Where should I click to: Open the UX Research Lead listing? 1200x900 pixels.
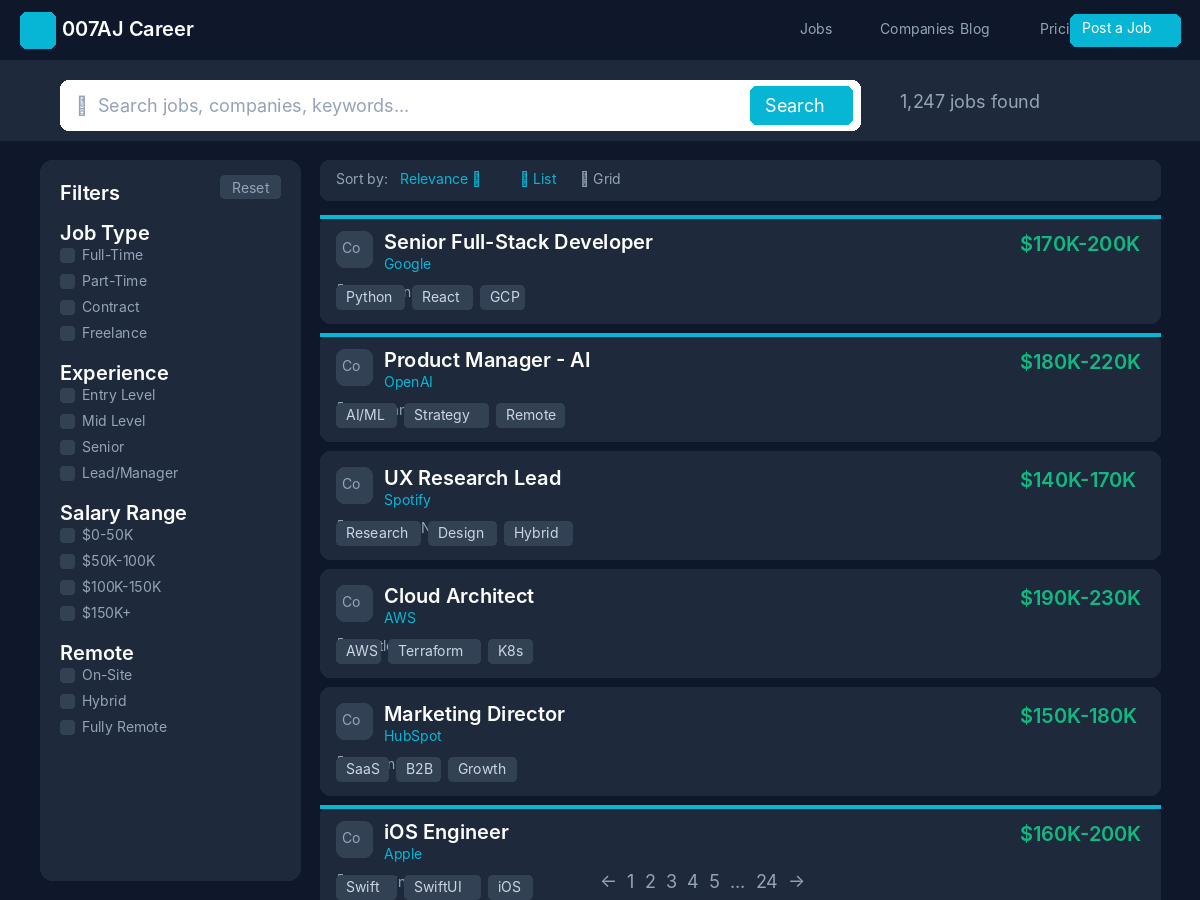tap(472, 478)
